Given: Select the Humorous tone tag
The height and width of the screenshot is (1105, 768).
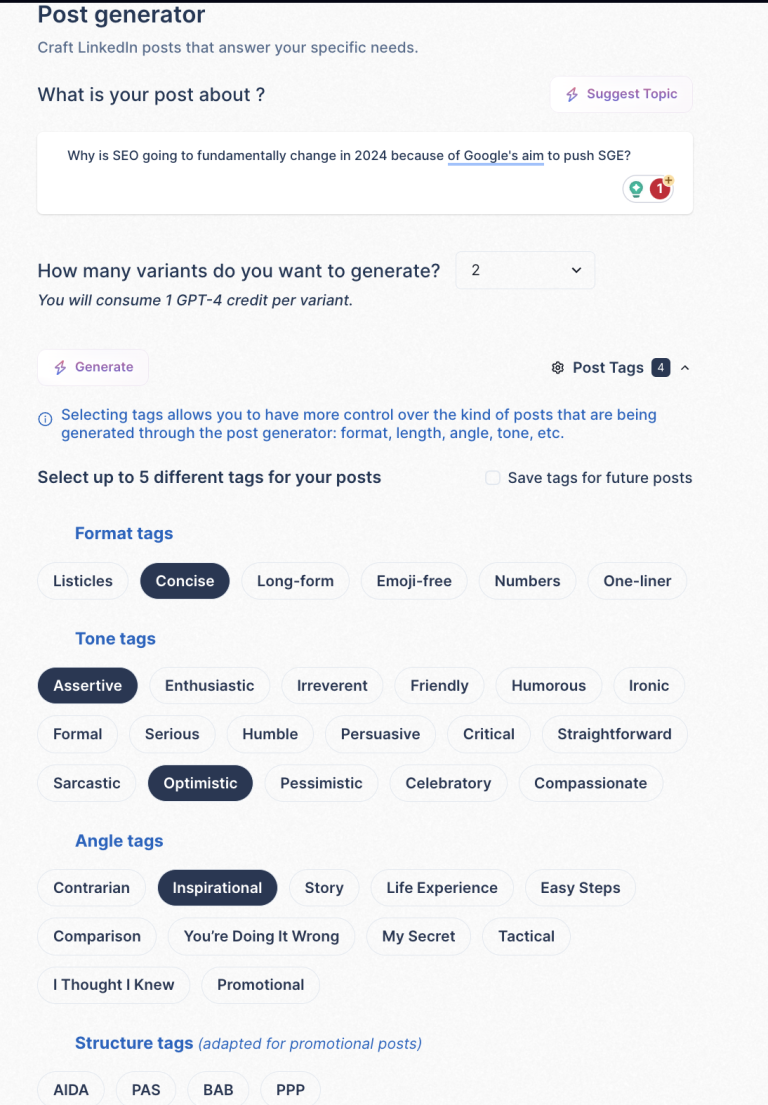Looking at the screenshot, I should coord(548,685).
